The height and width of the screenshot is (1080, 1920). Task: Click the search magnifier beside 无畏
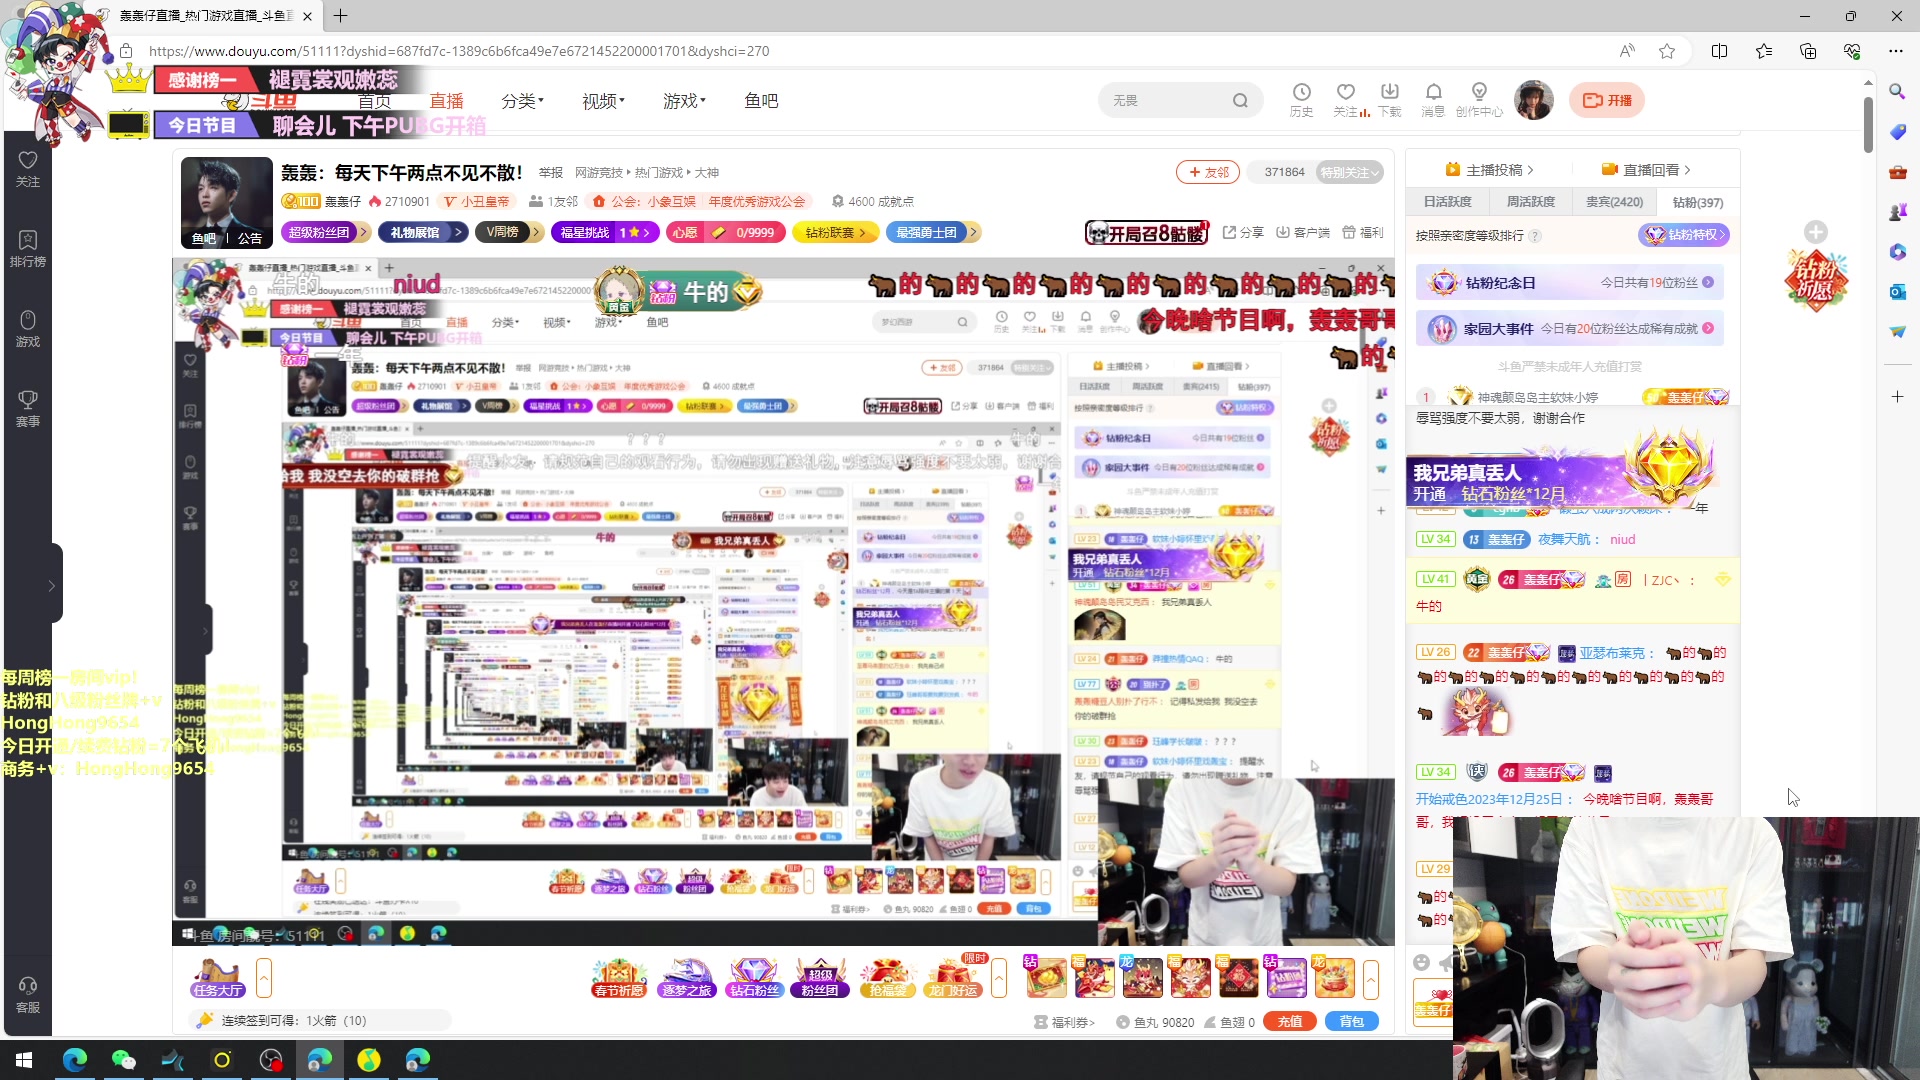1240,100
